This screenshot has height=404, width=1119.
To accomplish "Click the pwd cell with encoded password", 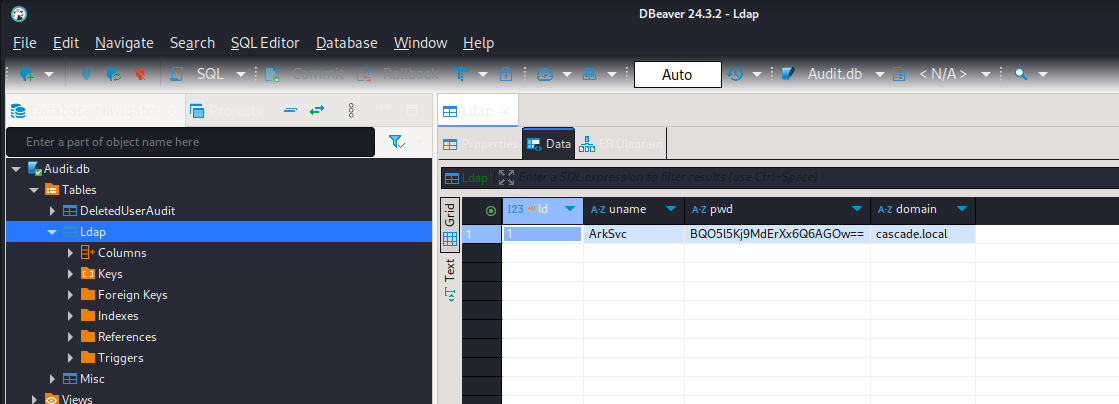I will [x=776, y=234].
